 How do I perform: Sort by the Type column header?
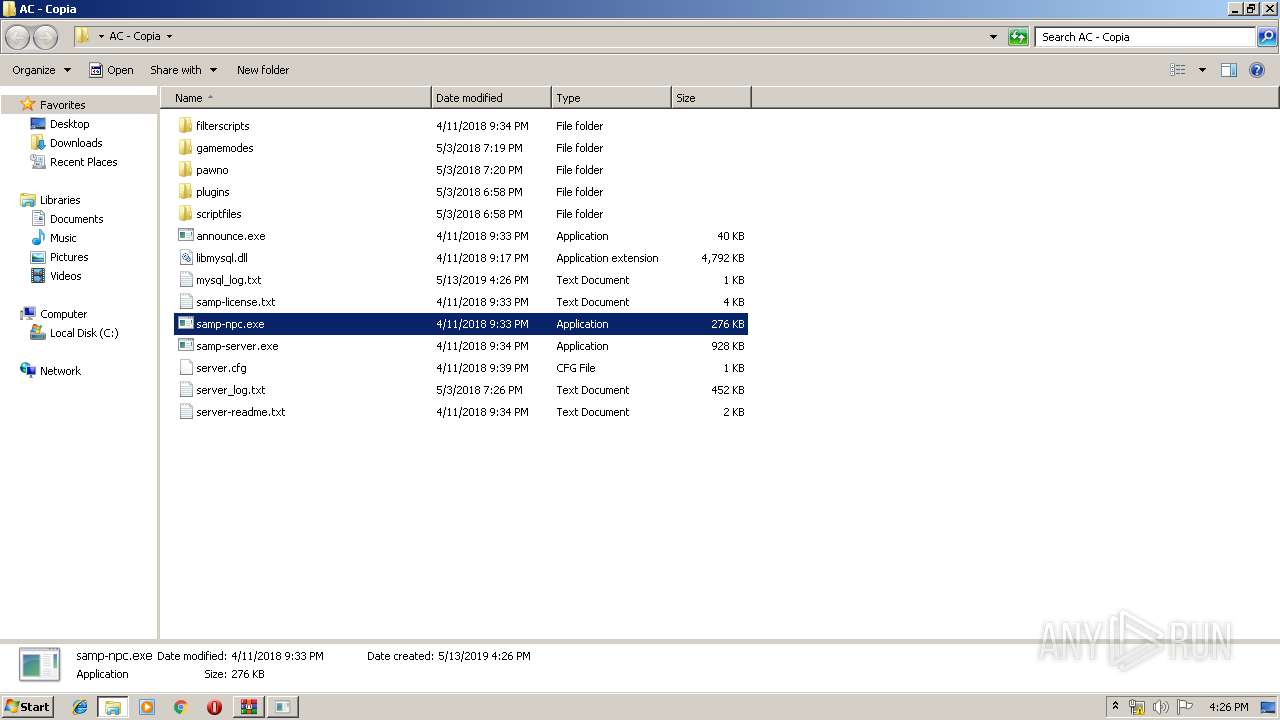pyautogui.click(x=611, y=98)
